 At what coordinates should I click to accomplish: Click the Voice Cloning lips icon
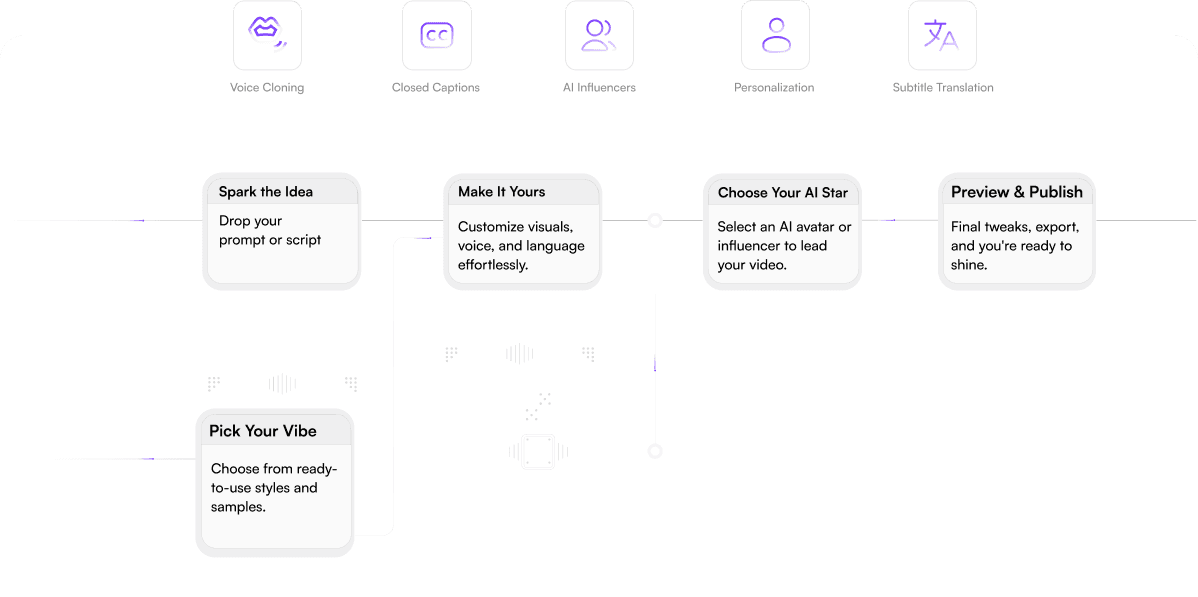point(267,34)
